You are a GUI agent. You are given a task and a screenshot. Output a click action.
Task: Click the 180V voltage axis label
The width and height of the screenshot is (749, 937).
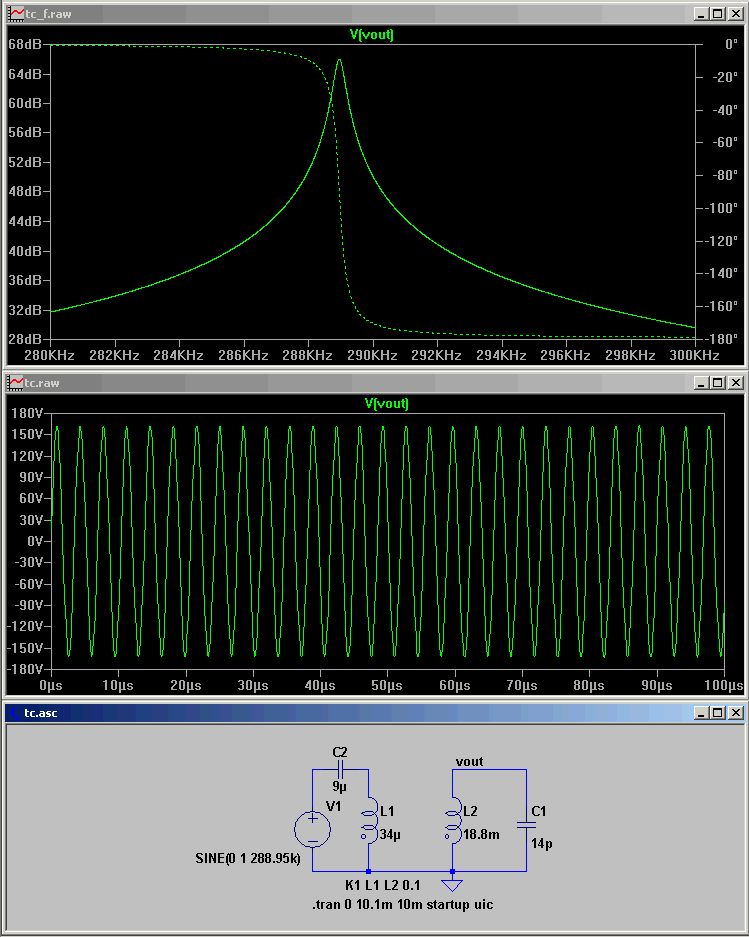point(27,414)
